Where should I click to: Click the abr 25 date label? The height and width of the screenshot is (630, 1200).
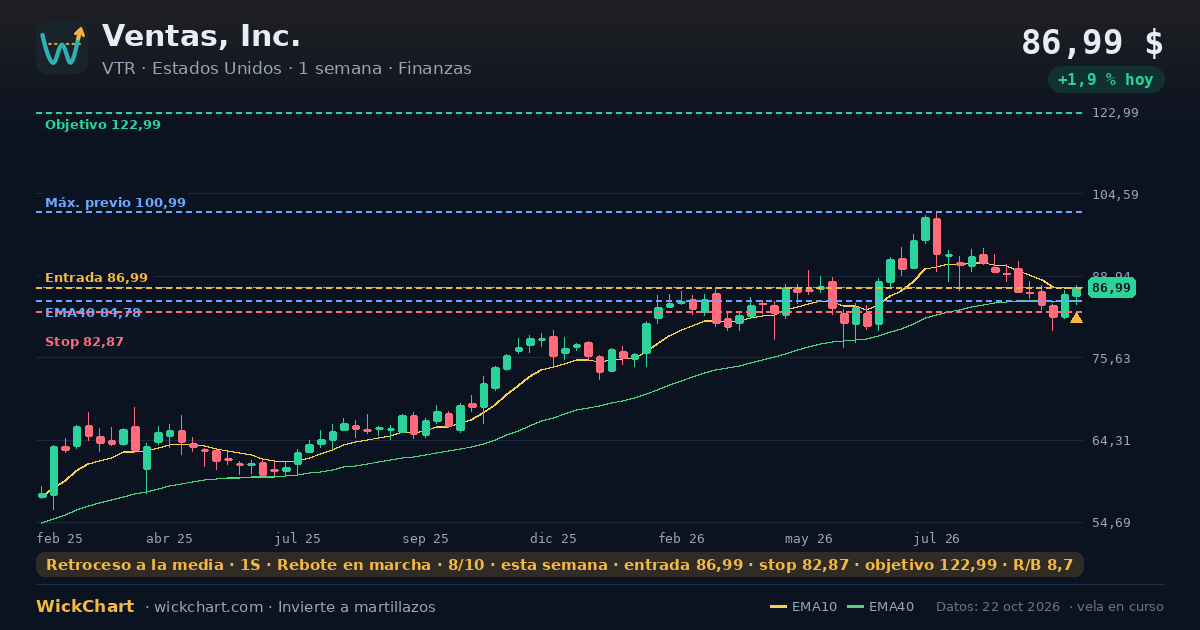coord(169,539)
